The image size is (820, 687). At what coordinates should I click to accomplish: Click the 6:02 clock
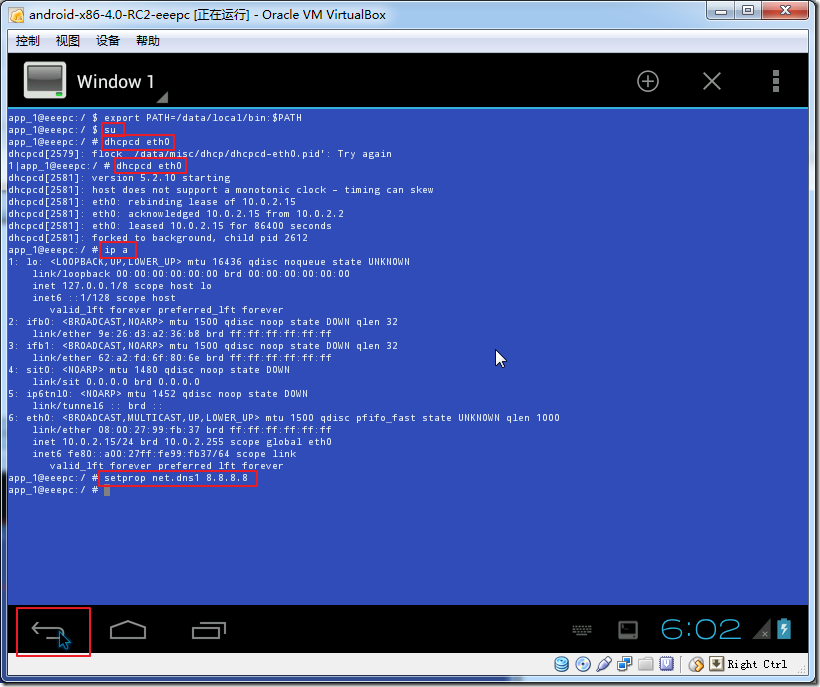click(701, 629)
